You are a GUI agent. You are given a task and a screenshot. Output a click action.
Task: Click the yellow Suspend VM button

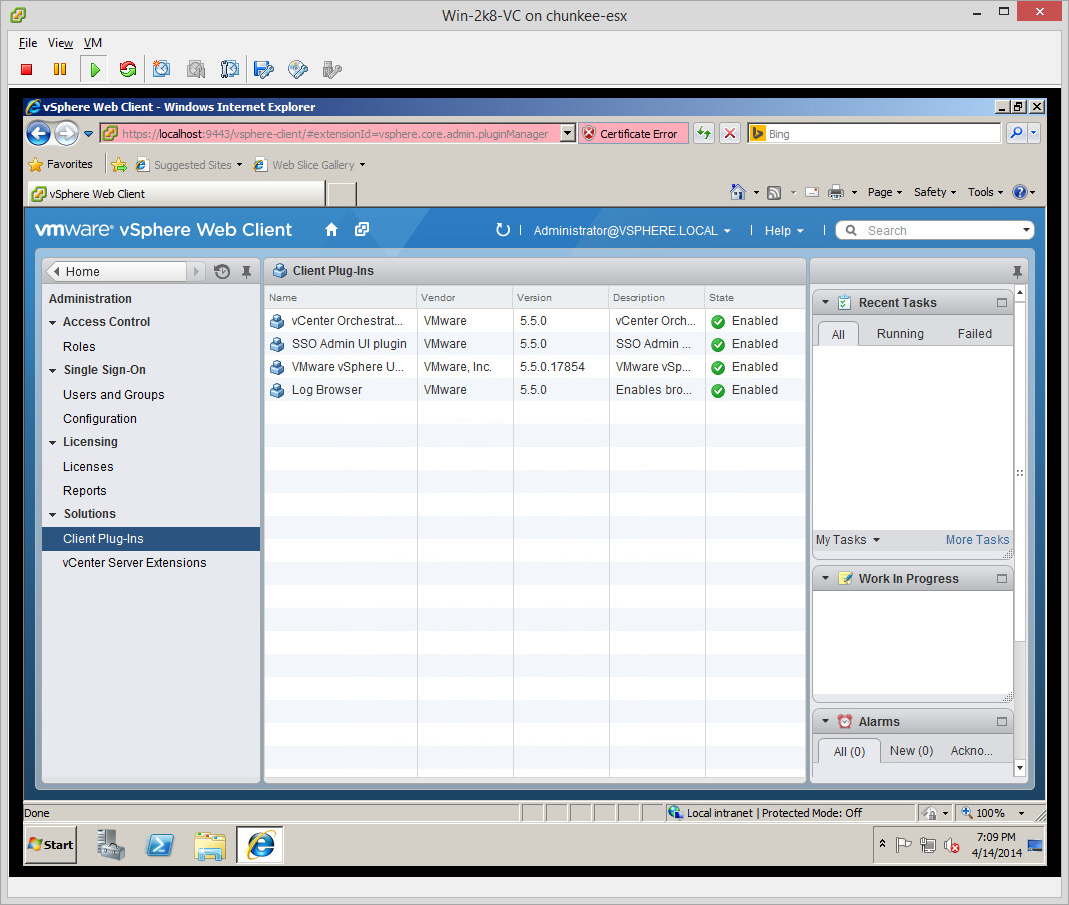(x=60, y=69)
